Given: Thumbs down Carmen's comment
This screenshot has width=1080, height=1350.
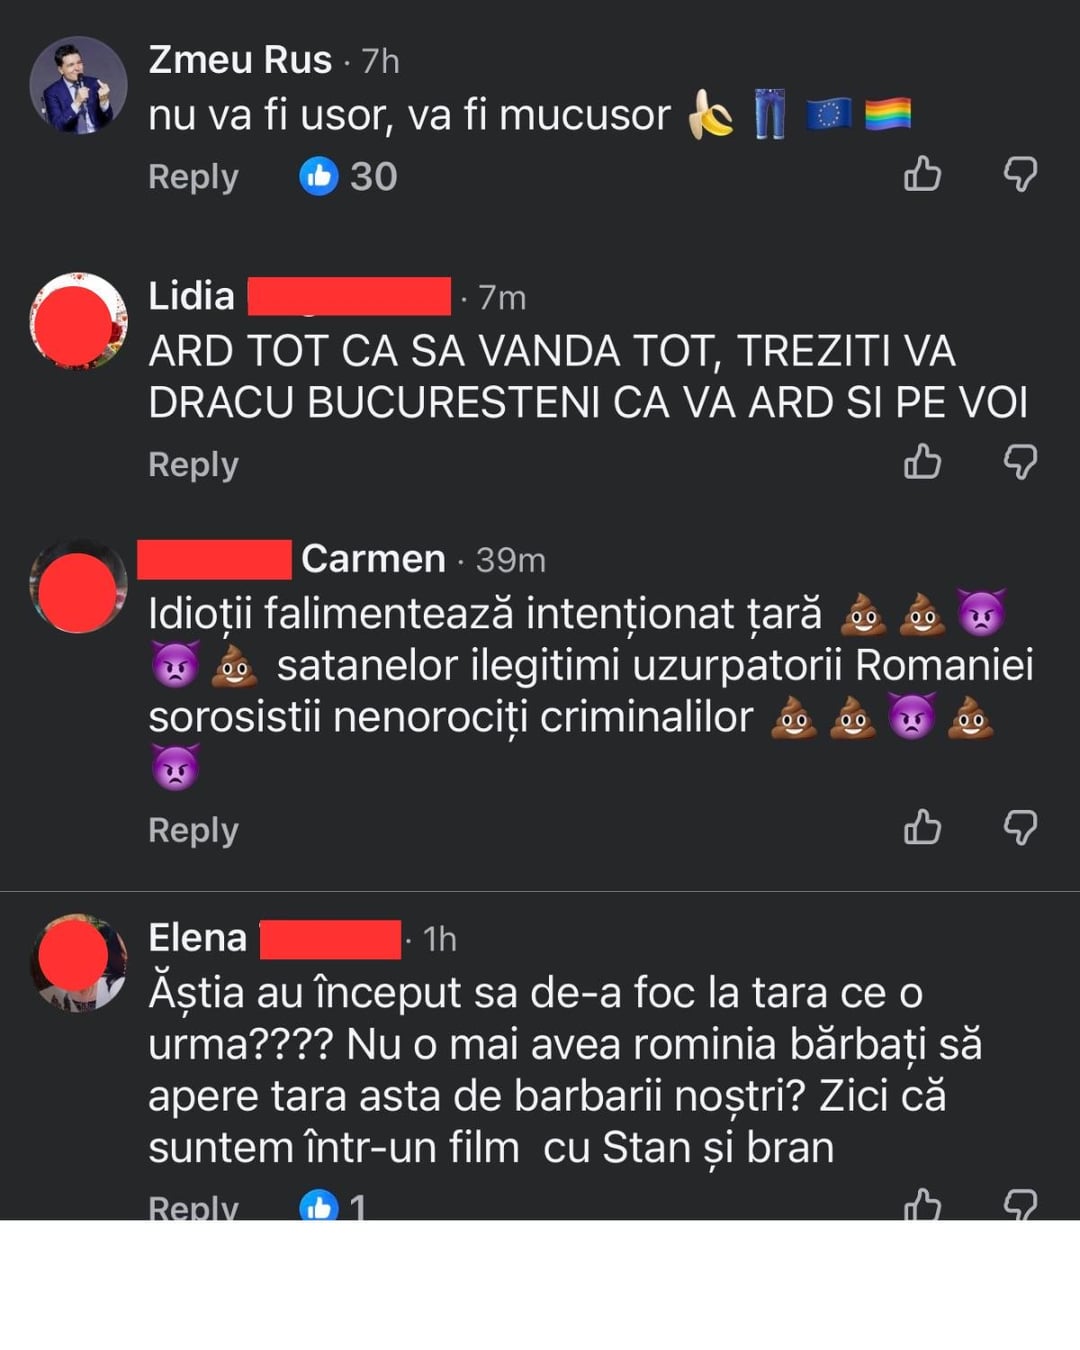Looking at the screenshot, I should (x=1020, y=828).
